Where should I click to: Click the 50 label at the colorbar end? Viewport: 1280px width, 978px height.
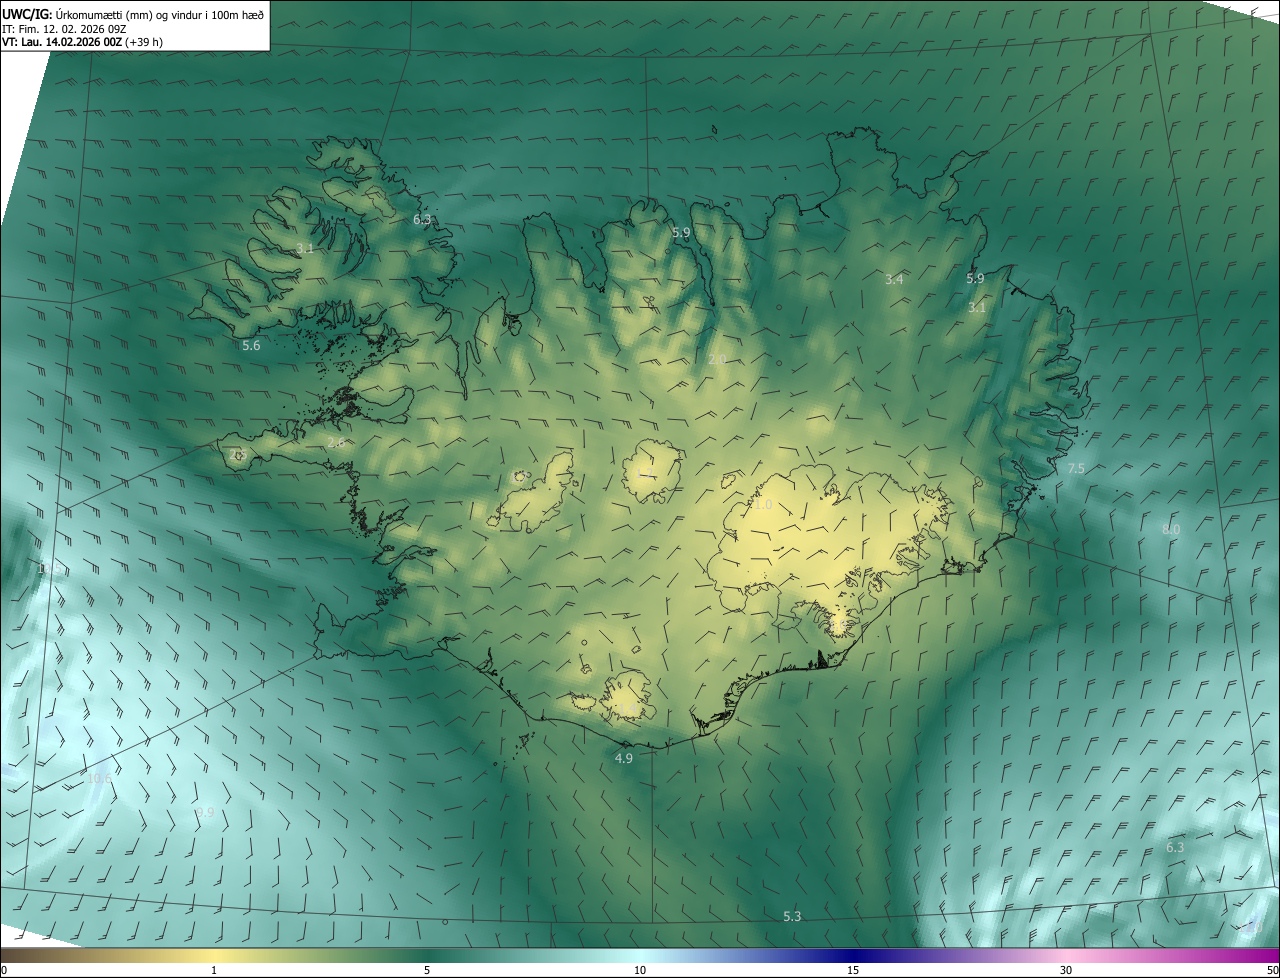pyautogui.click(x=1271, y=970)
